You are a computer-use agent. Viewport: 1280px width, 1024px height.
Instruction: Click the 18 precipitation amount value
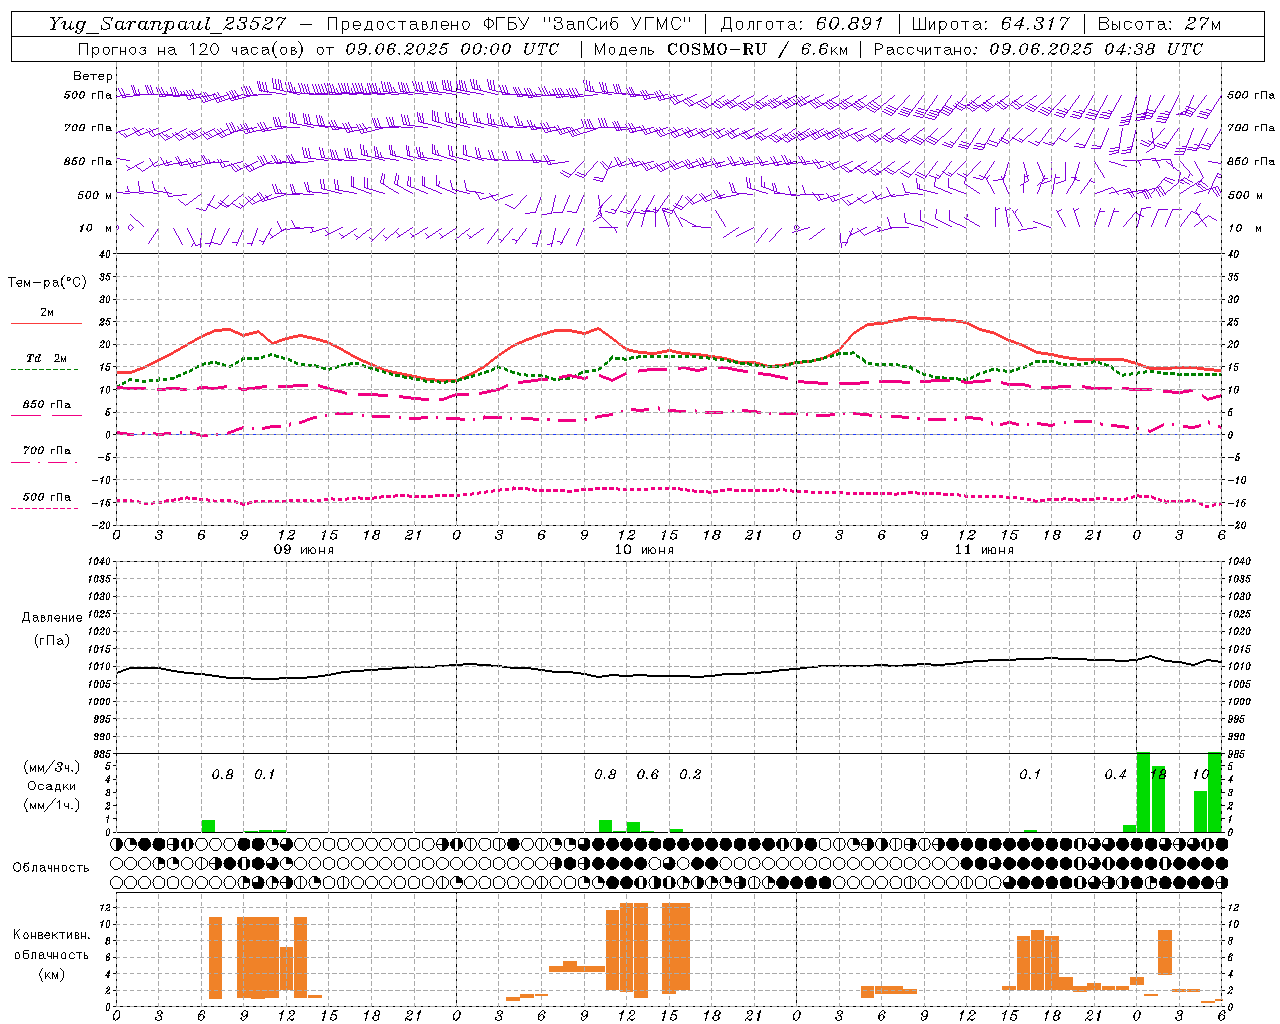click(1158, 774)
